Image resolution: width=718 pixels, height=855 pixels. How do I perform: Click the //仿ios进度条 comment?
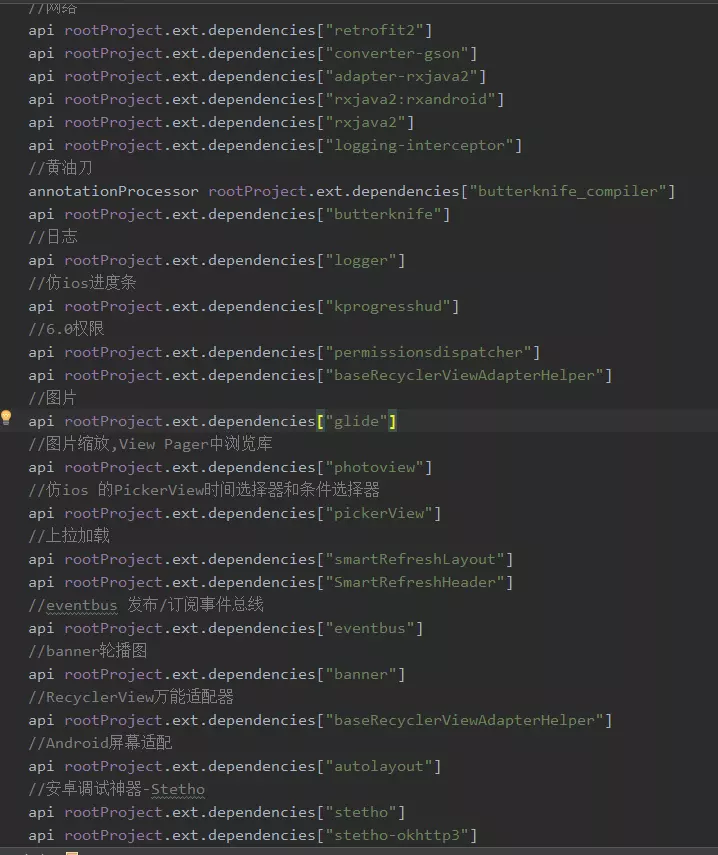pyautogui.click(x=82, y=283)
